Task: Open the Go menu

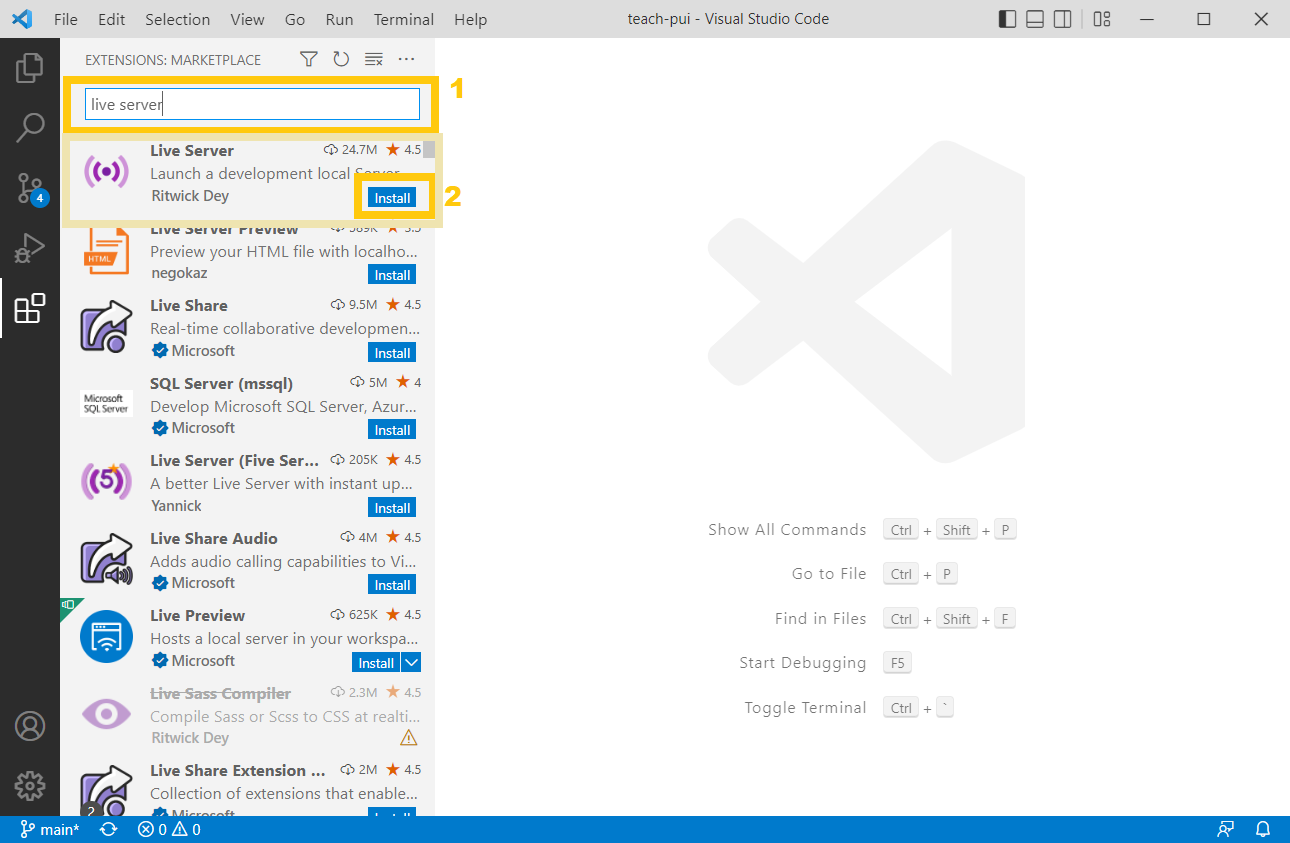Action: coord(295,19)
